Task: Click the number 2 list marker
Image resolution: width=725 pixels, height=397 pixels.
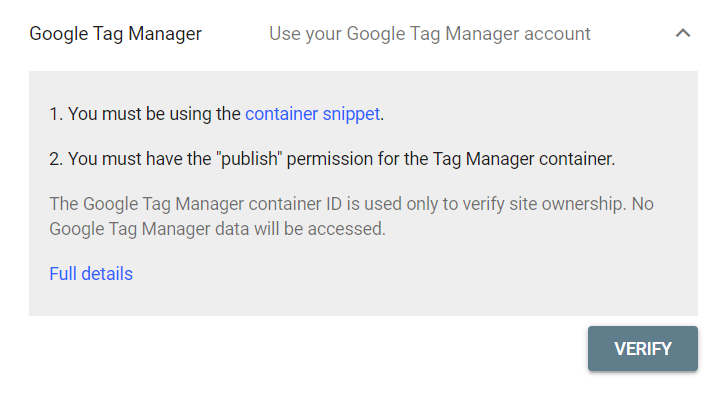Action: pos(56,159)
